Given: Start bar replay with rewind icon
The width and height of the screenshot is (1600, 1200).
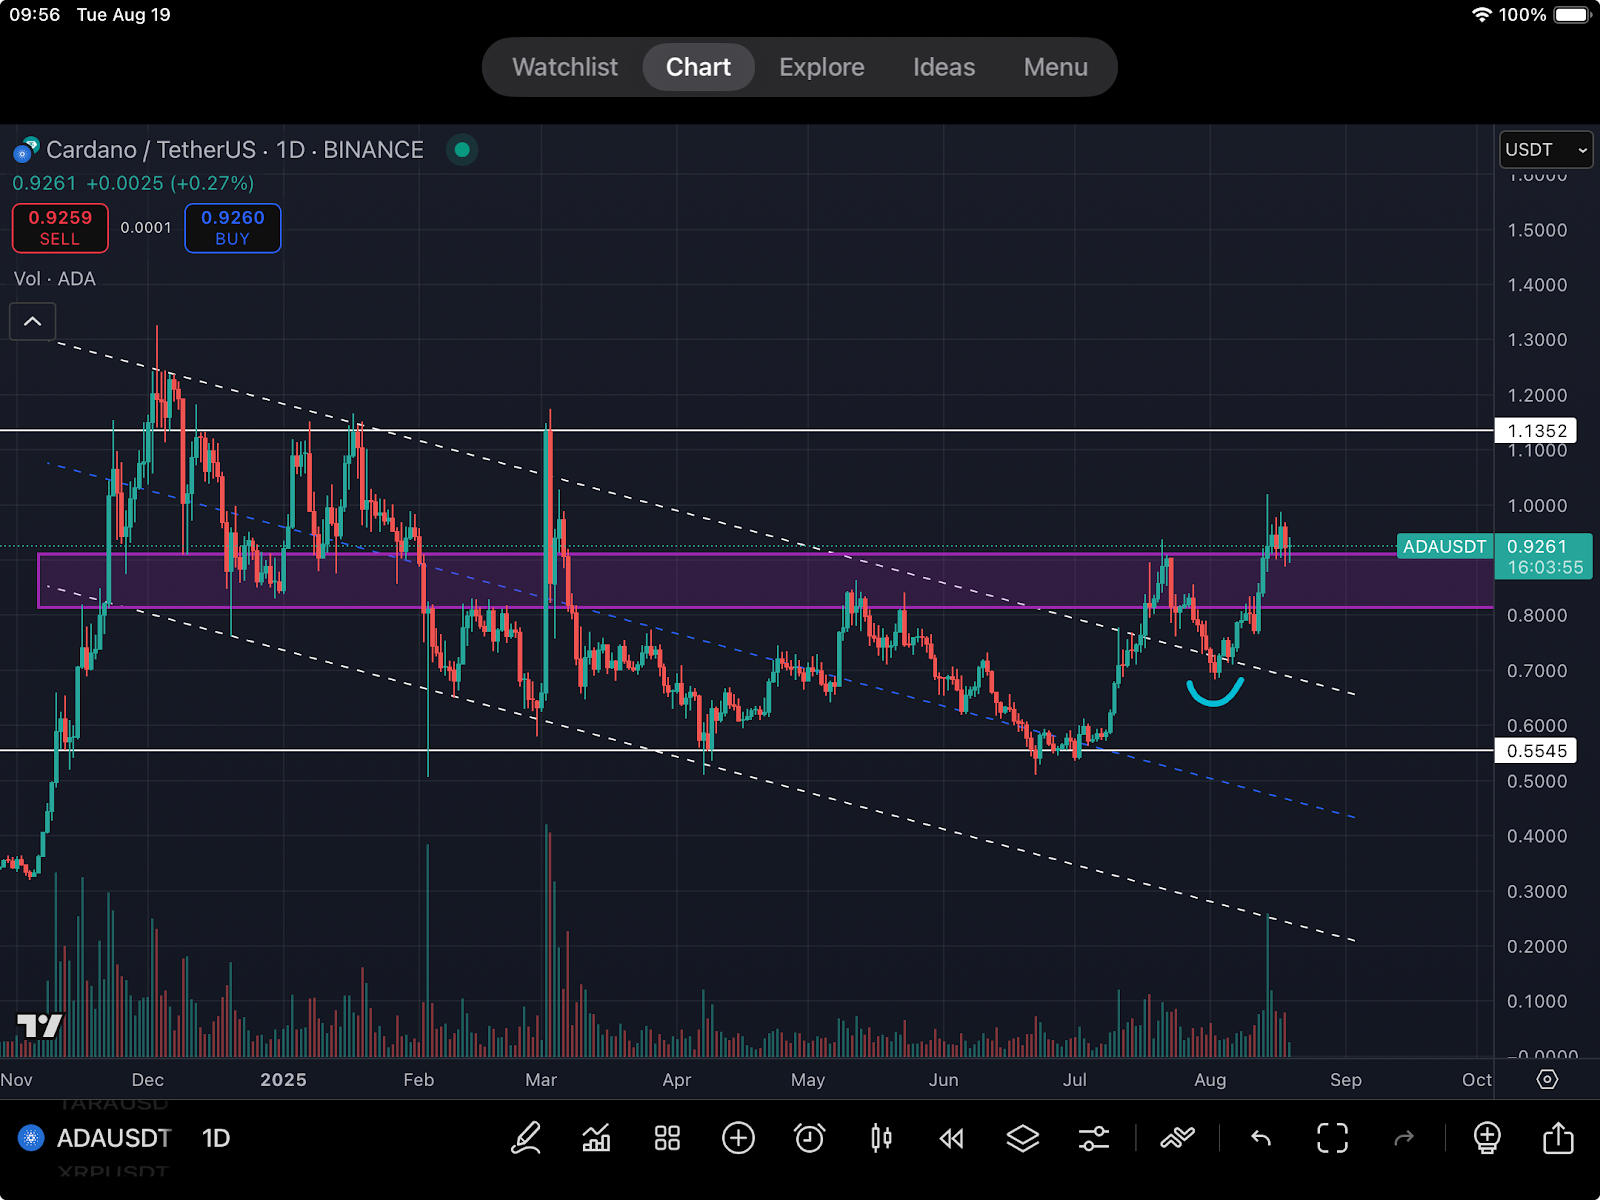Looking at the screenshot, I should [x=951, y=1138].
